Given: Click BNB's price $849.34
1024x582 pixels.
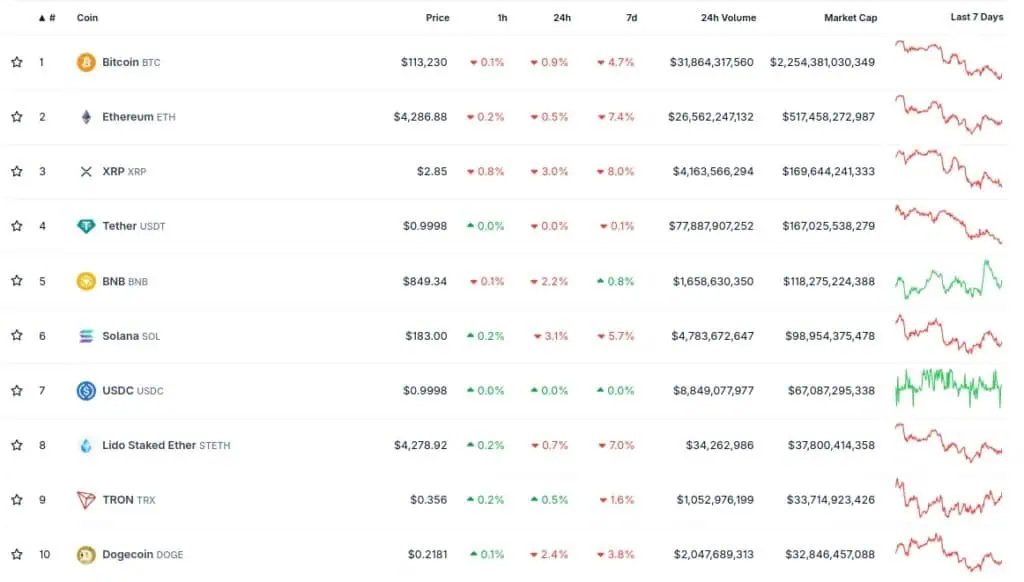Looking at the screenshot, I should (x=424, y=281).
